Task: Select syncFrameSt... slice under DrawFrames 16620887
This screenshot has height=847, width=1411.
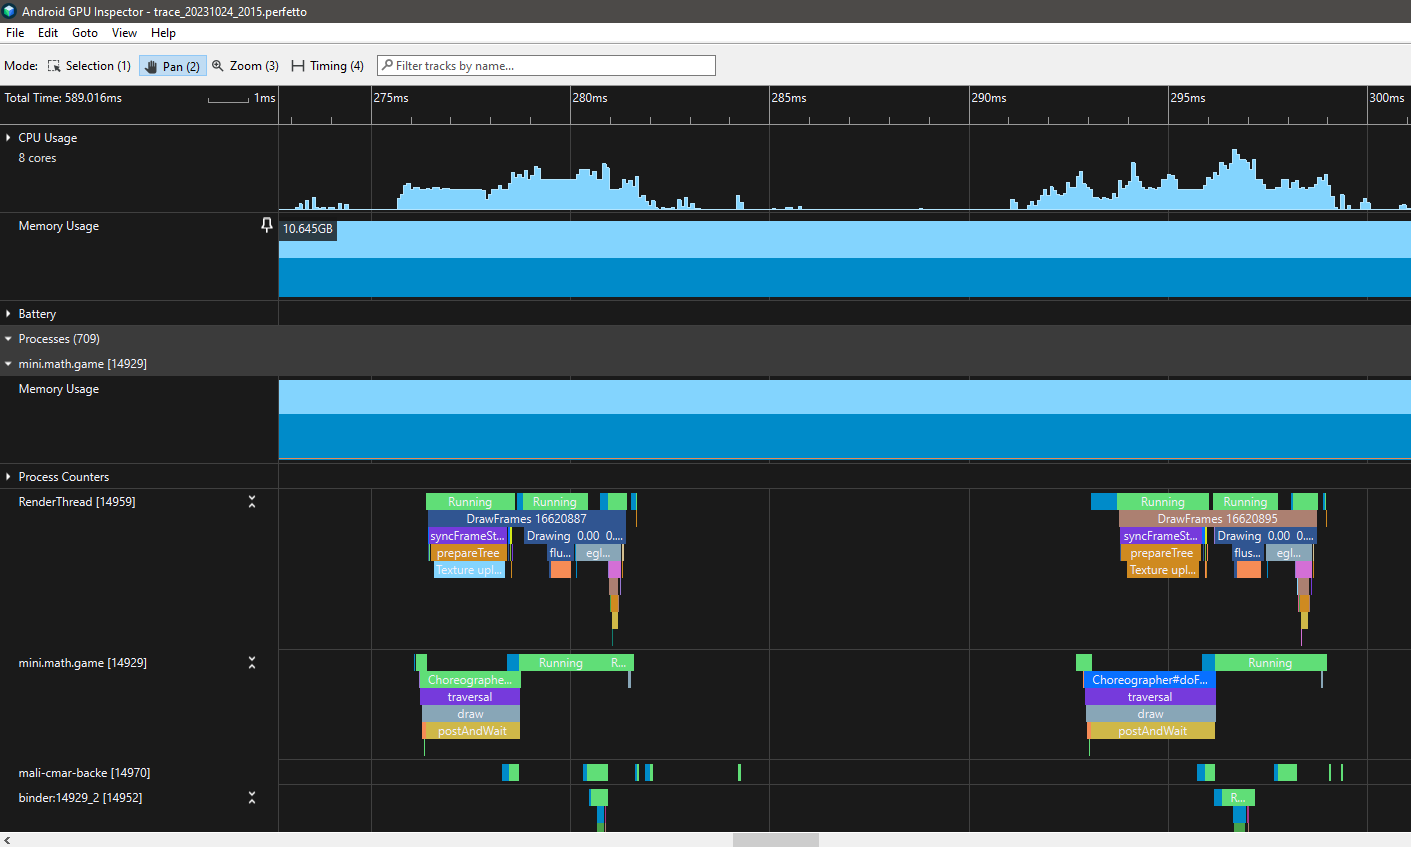Action: tap(467, 536)
